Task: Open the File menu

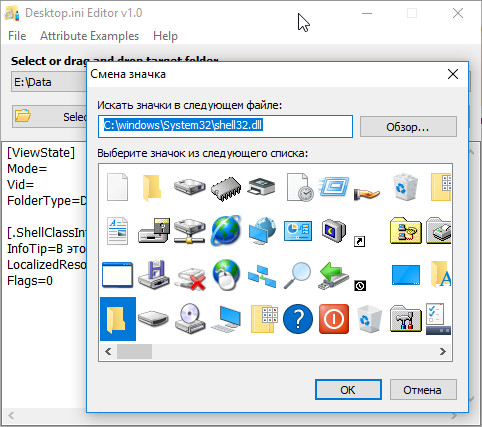Action: [17, 36]
